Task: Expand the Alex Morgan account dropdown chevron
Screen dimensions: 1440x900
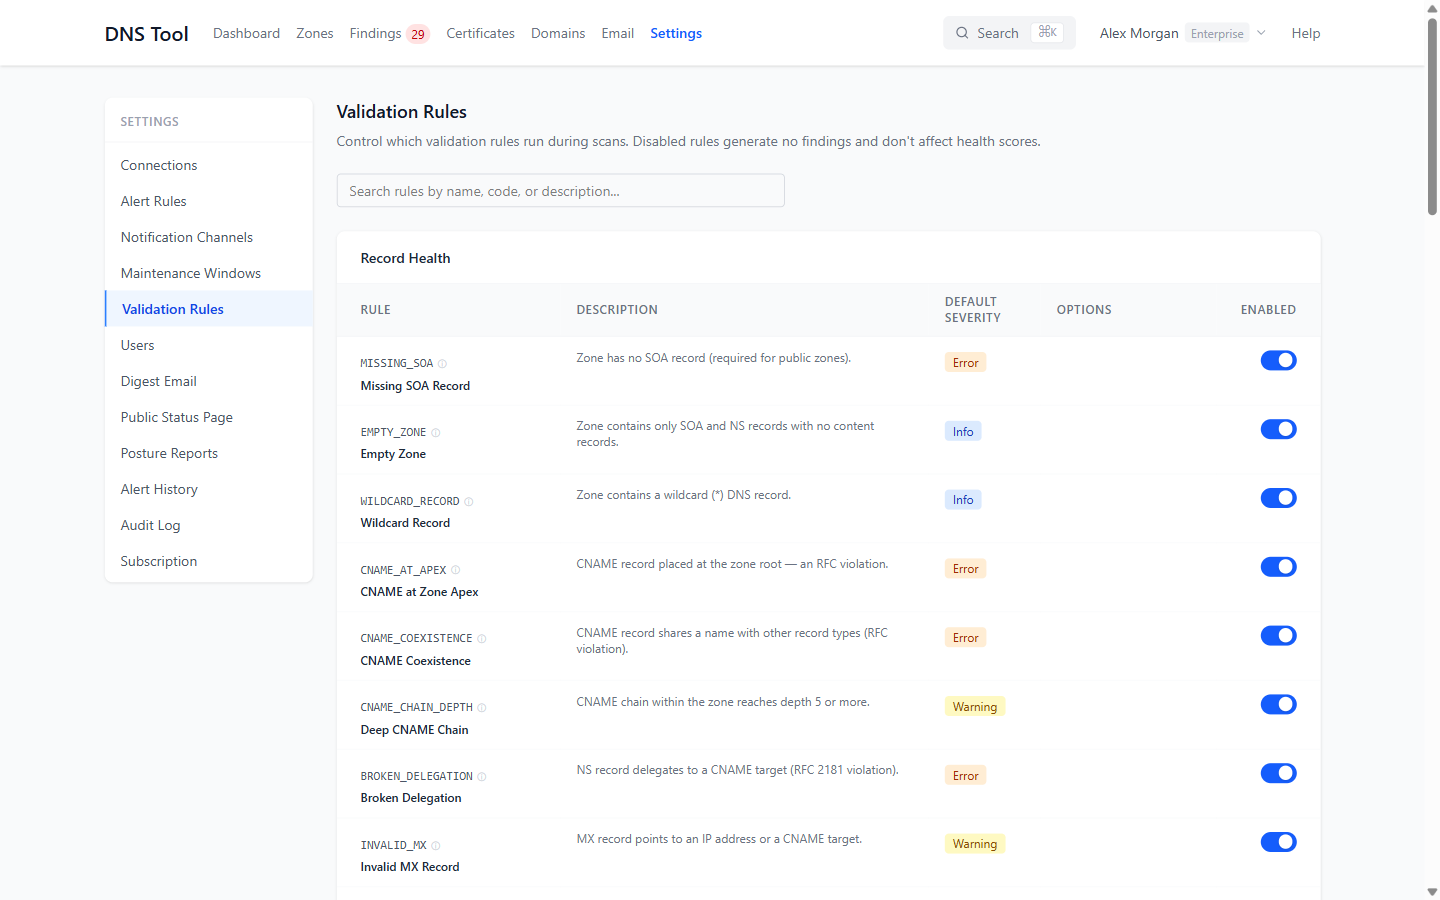Action: (x=1261, y=33)
